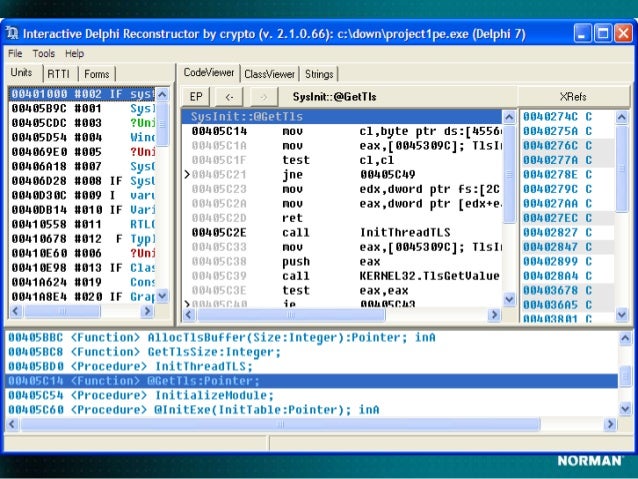This screenshot has width=638, height=479.
Task: Select unit row 00406A18 #007
Action: pos(82,166)
